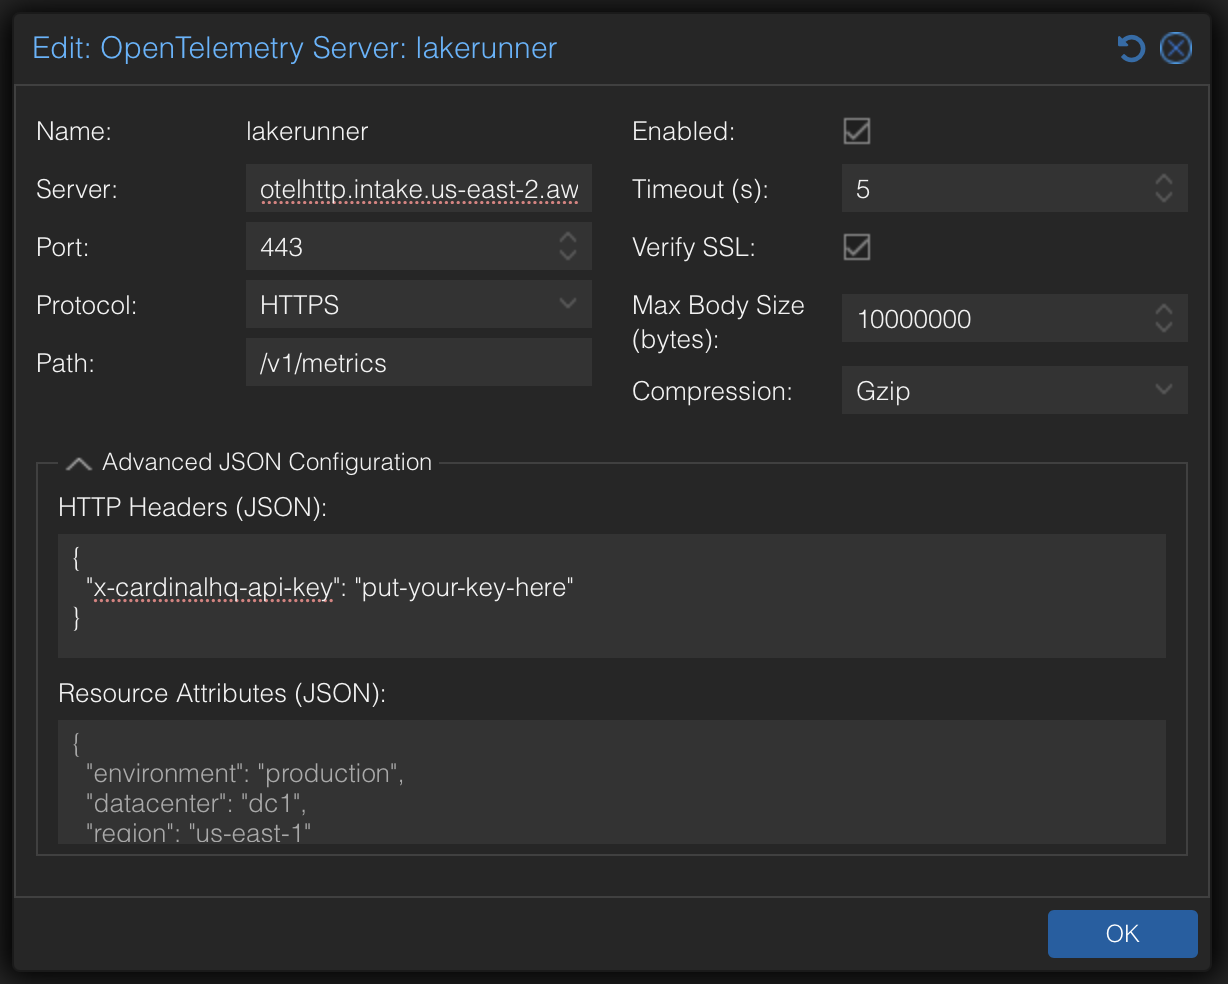Click inside the Resource Attributes JSON textarea
Viewport: 1228px width, 984px height.
[x=612, y=782]
